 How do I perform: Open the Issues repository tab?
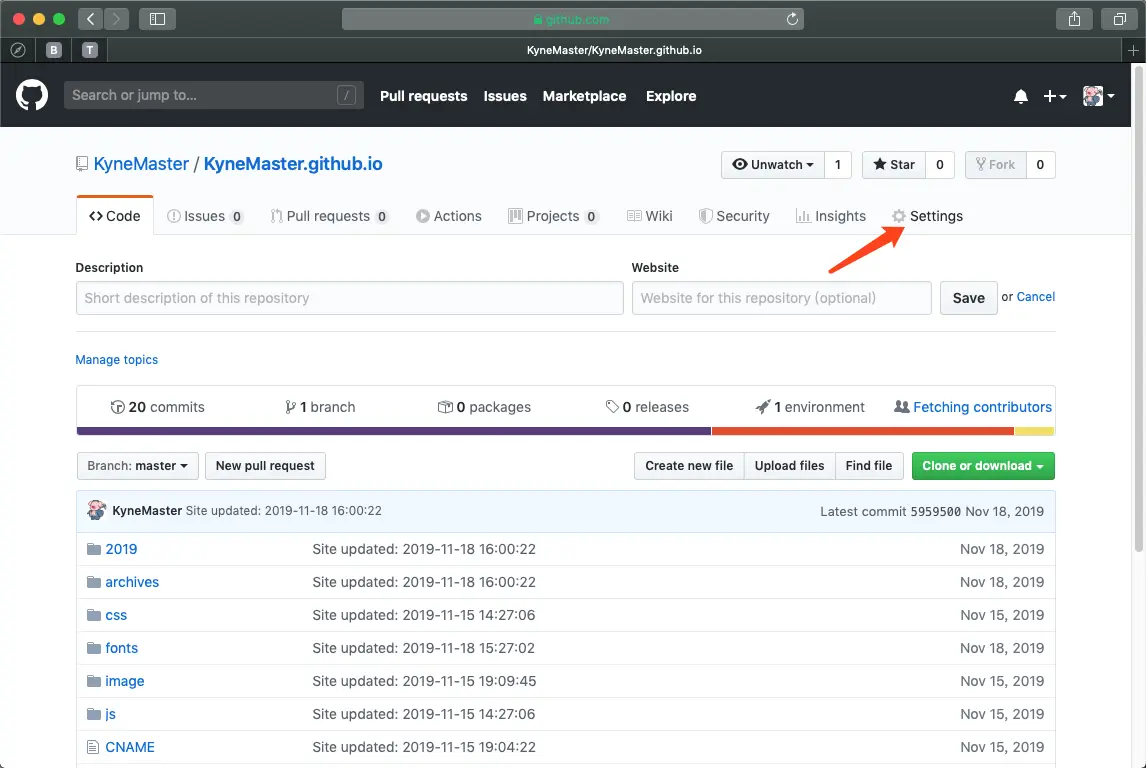(205, 216)
